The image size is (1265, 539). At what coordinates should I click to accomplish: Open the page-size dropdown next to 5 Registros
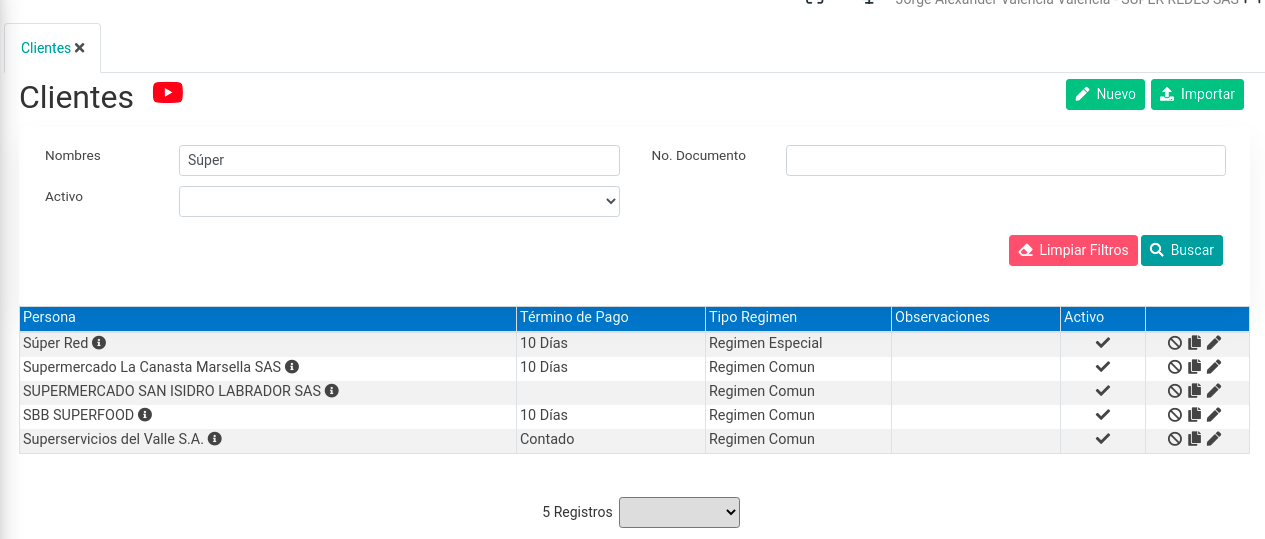[x=679, y=512]
